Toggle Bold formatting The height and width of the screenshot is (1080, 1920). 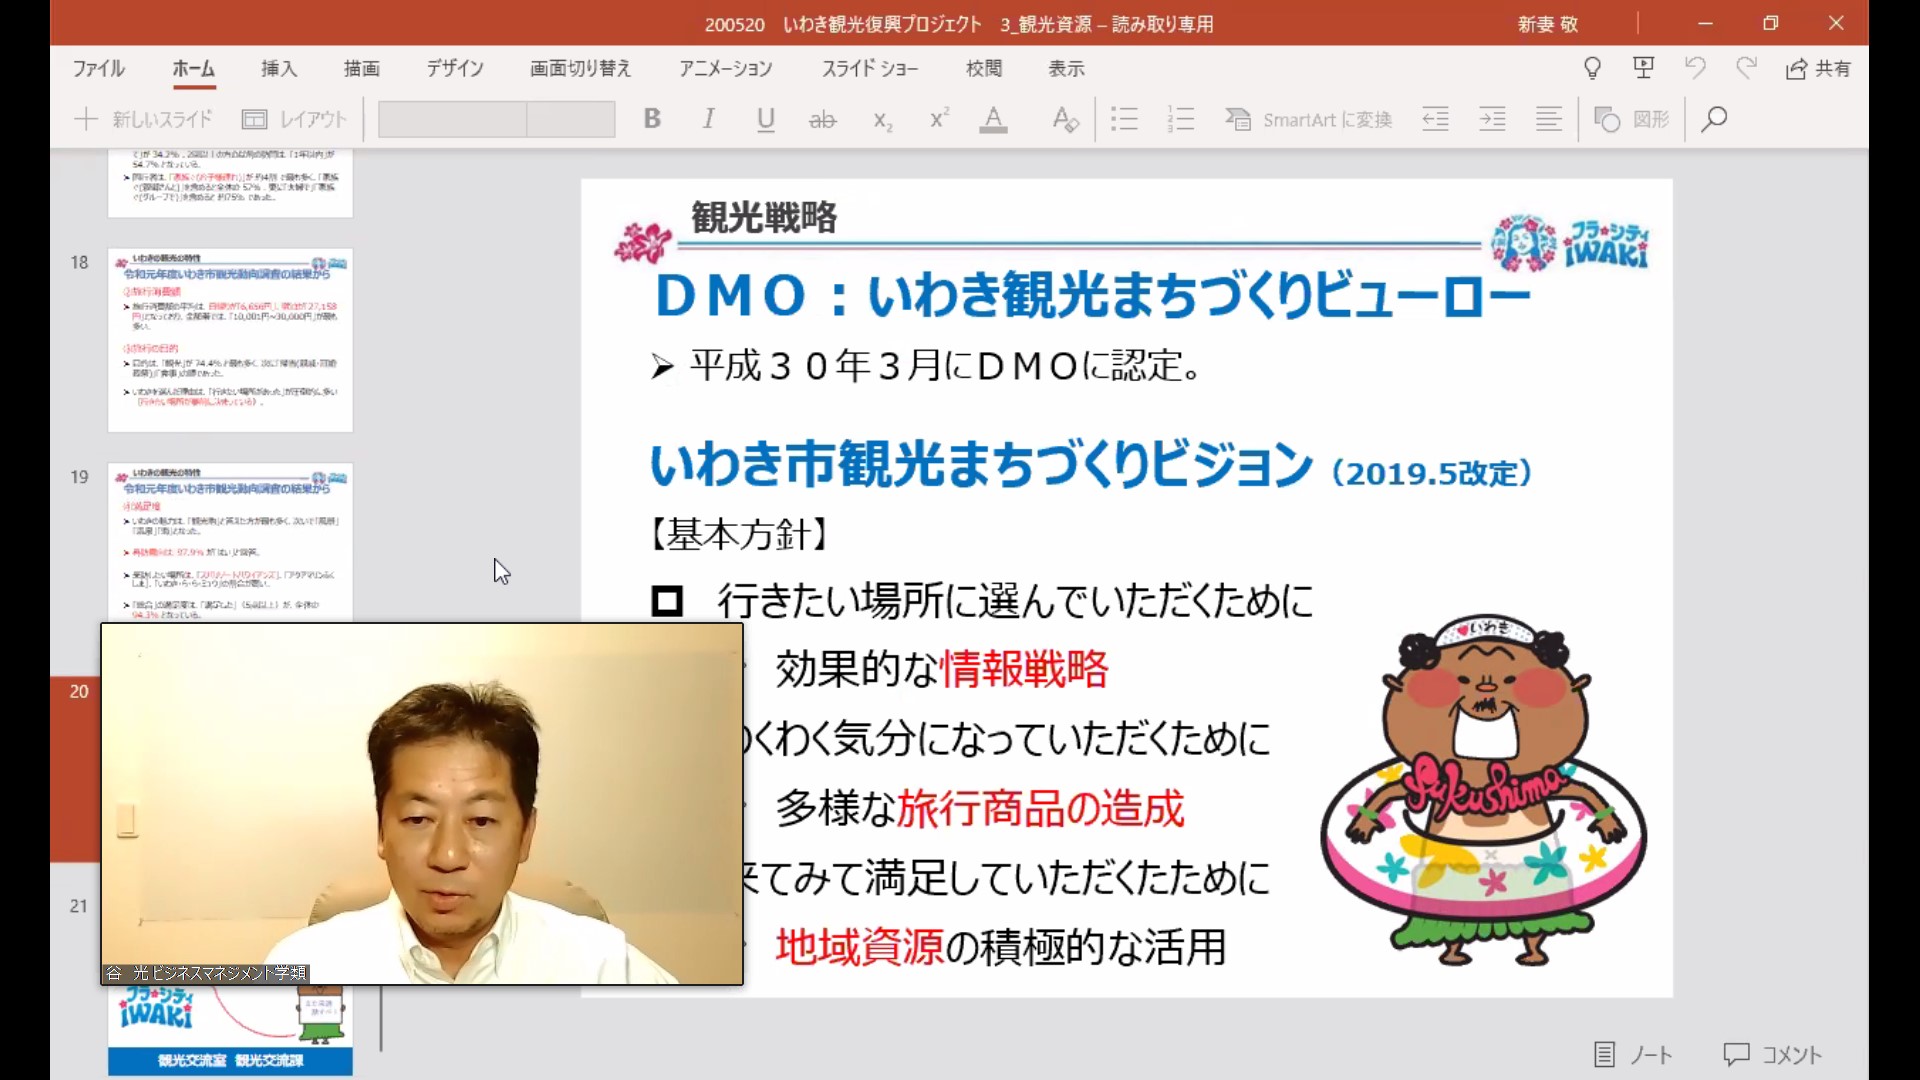coord(652,119)
